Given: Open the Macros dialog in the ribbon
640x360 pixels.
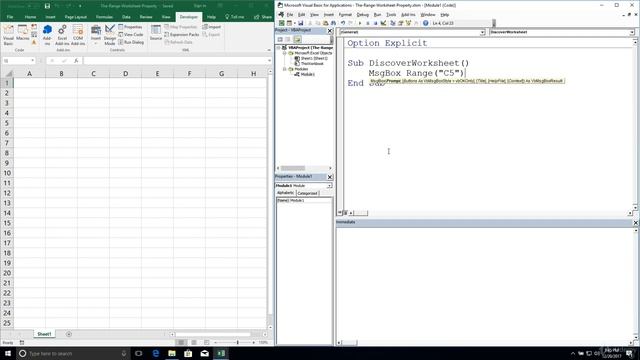Looking at the screenshot, I should pyautogui.click(x=22, y=33).
